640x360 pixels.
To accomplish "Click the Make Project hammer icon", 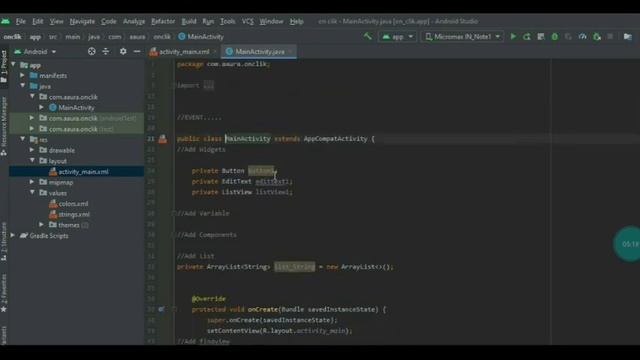I will [368, 36].
